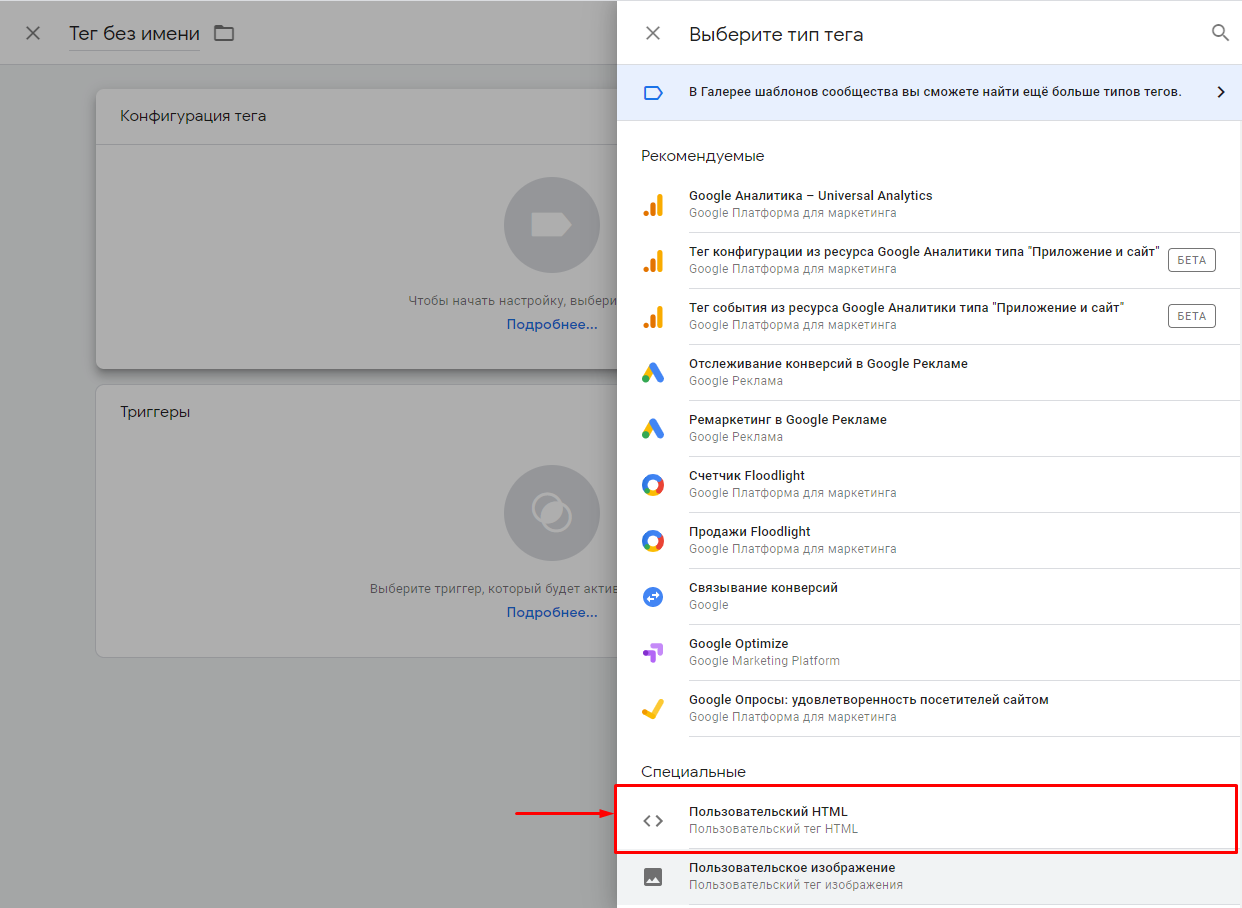1242x908 pixels.
Task: Click the conversion linker icon
Action: 653,596
